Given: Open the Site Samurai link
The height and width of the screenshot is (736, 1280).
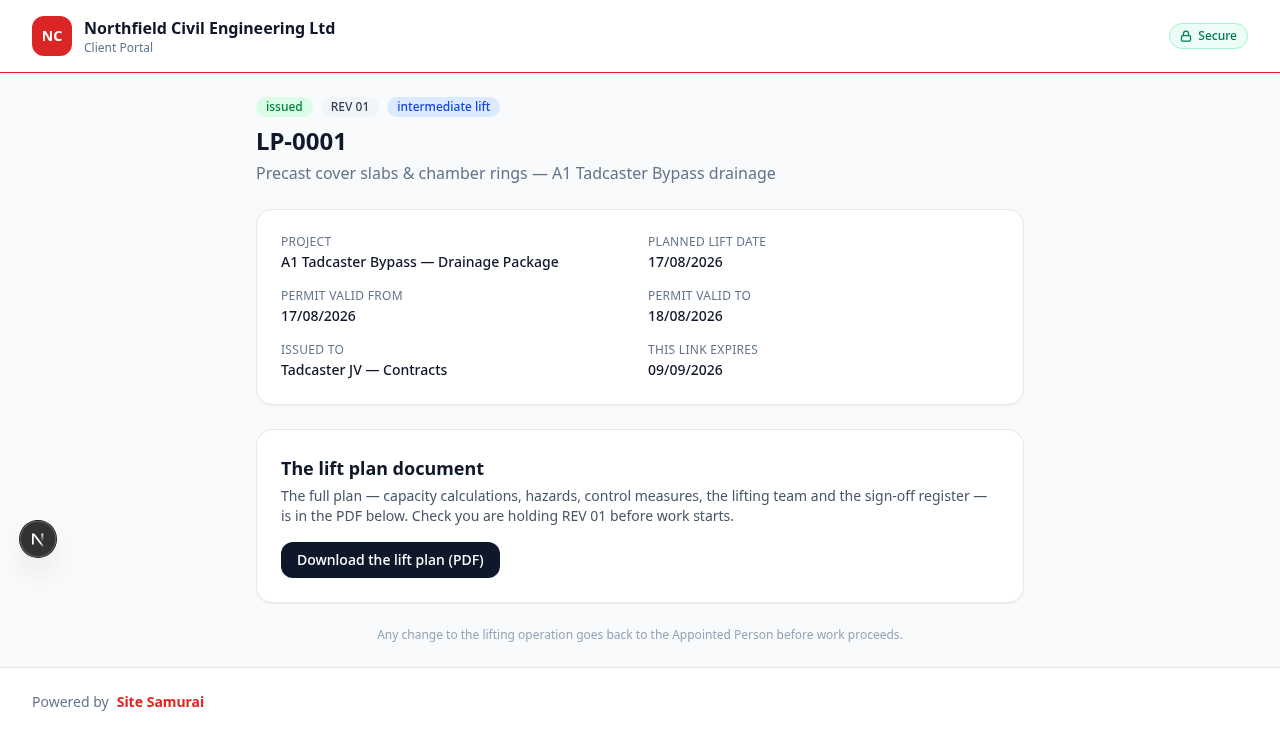Looking at the screenshot, I should coord(160,702).
